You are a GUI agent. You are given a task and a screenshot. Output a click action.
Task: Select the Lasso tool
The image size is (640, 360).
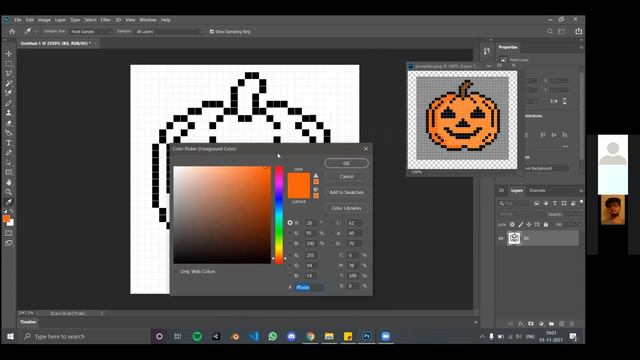9,73
